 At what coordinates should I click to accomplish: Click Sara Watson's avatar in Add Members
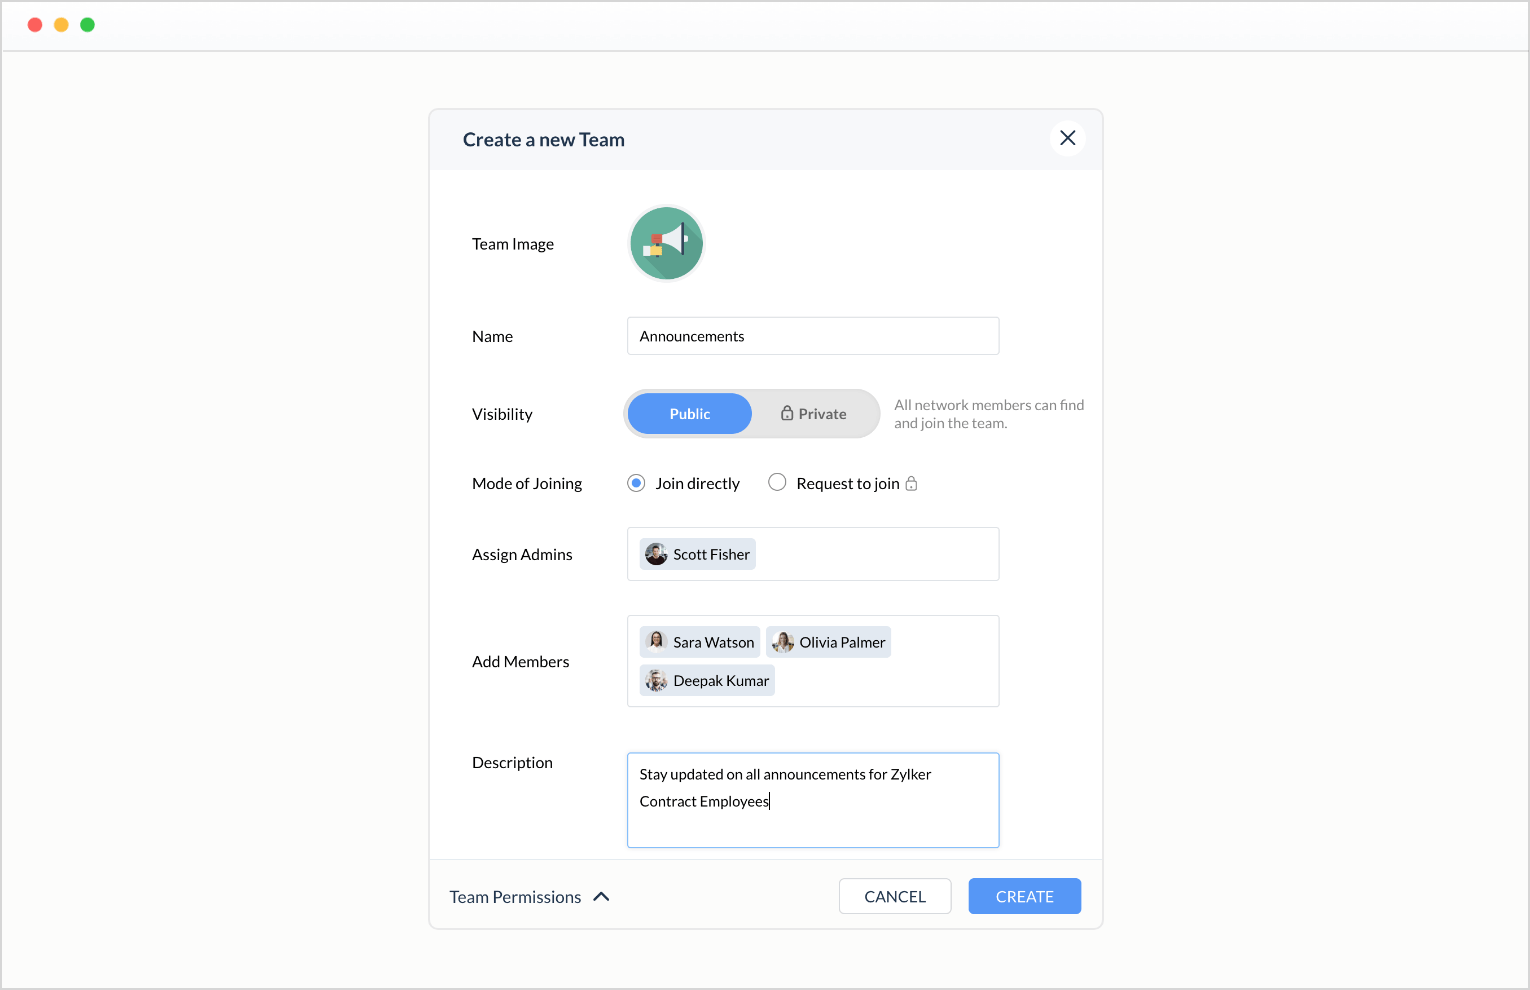[x=656, y=642]
